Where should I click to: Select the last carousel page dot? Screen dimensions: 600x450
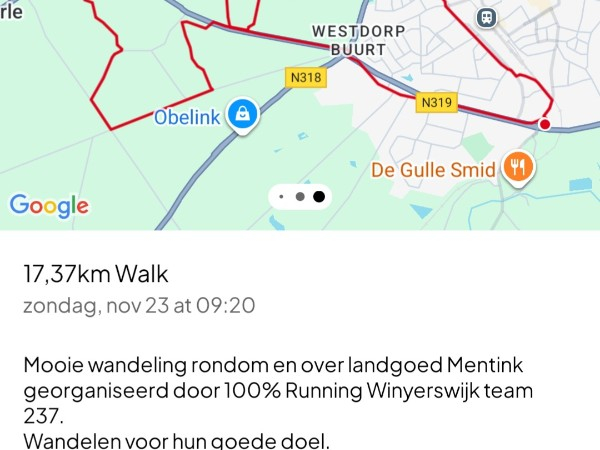coord(319,197)
